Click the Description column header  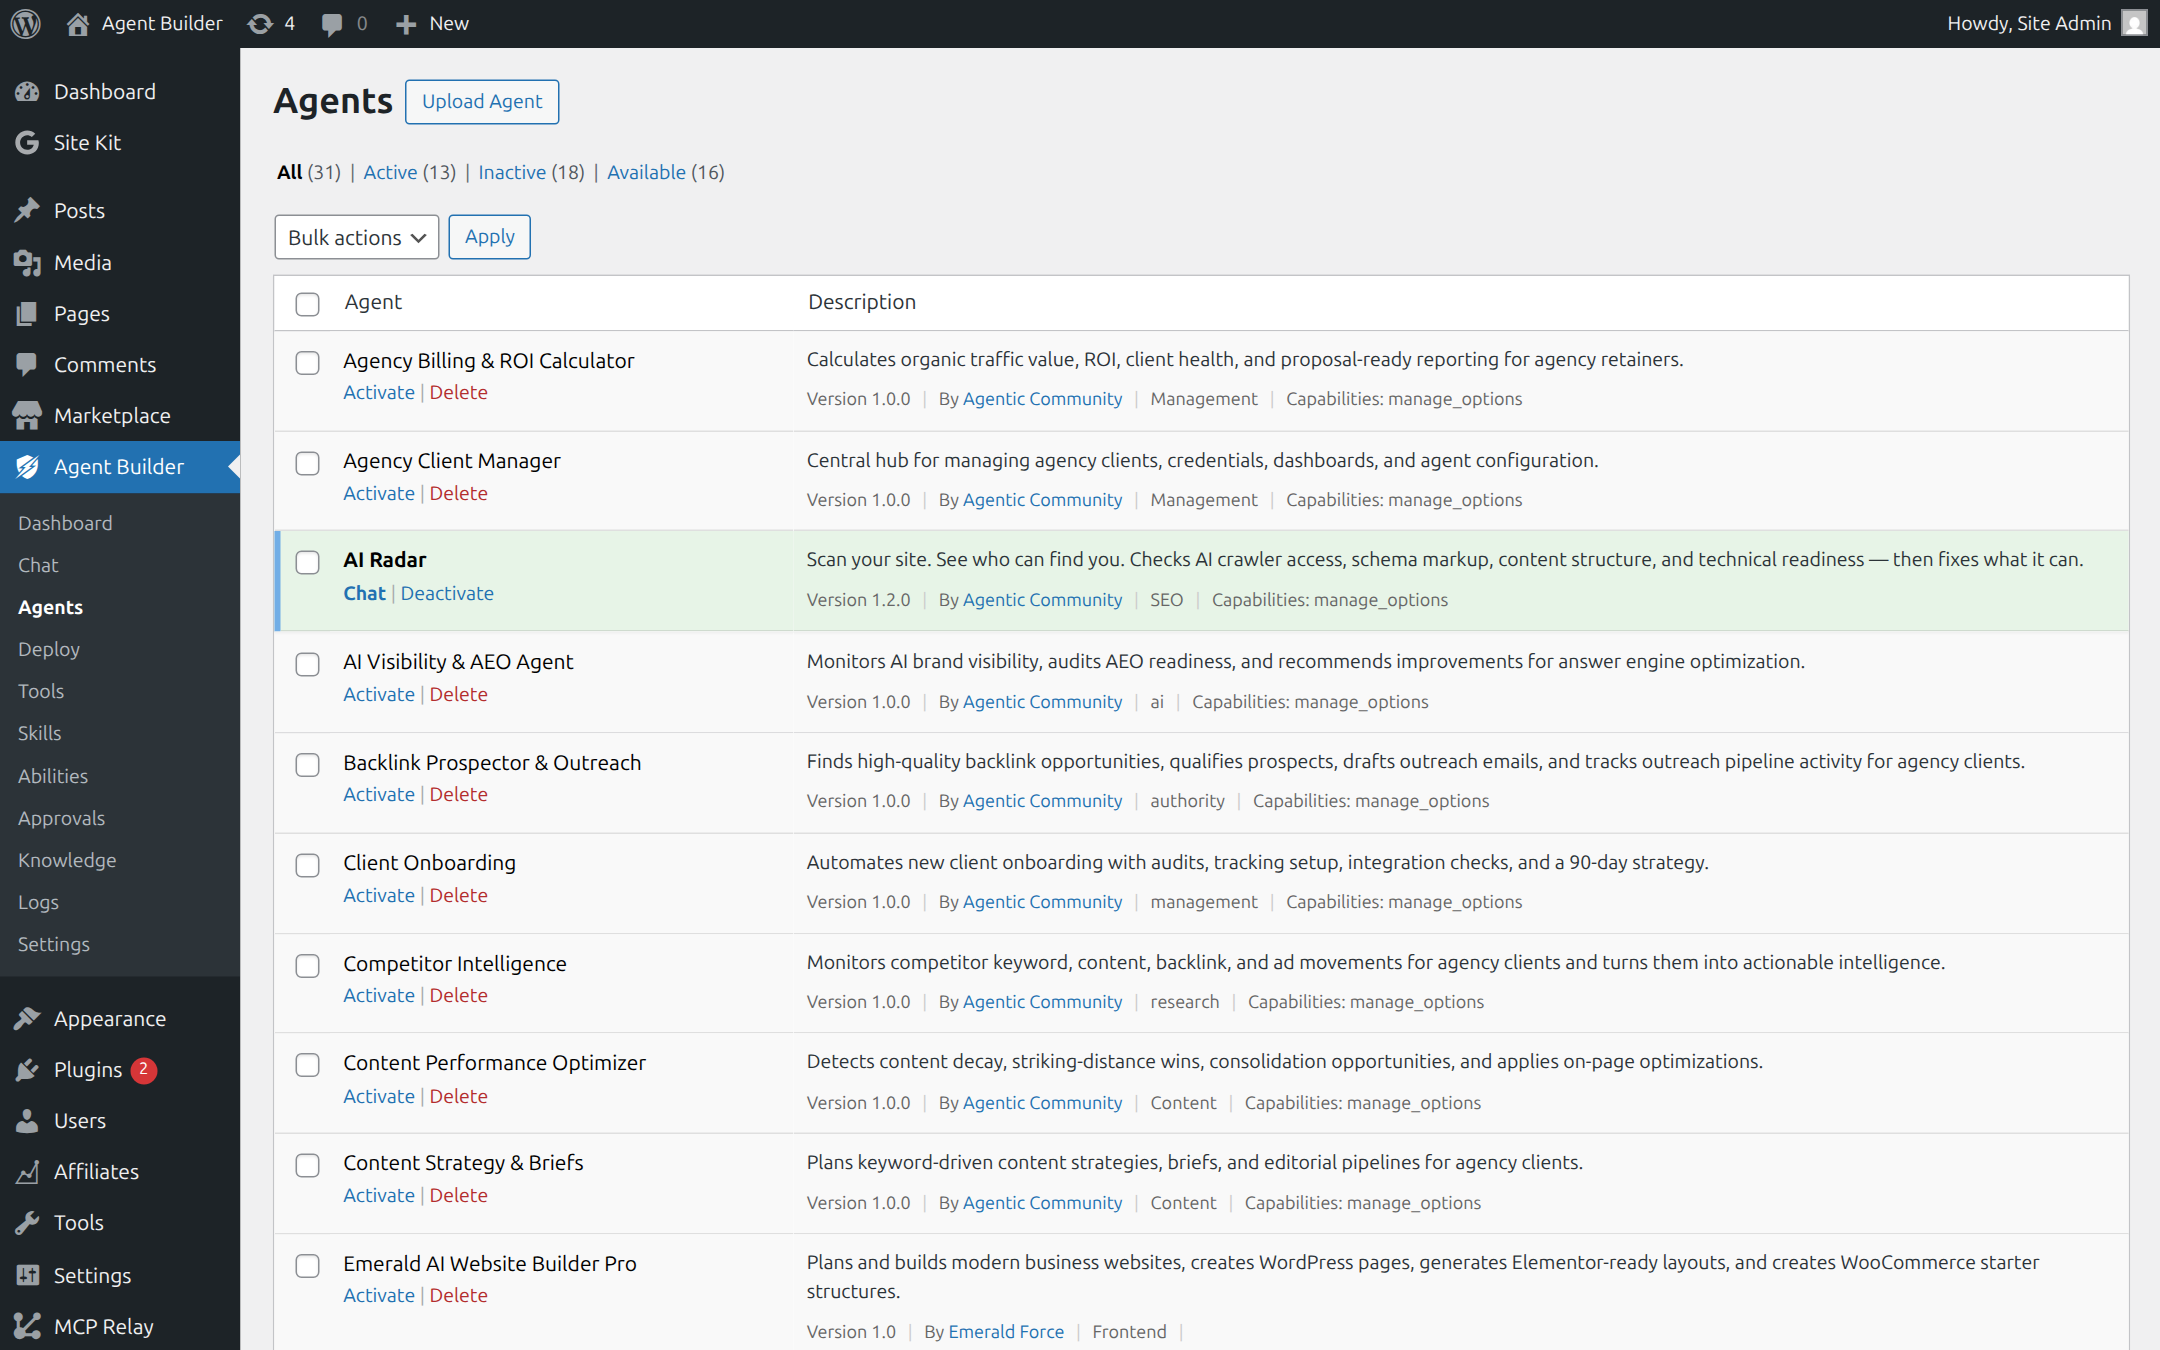pos(862,302)
